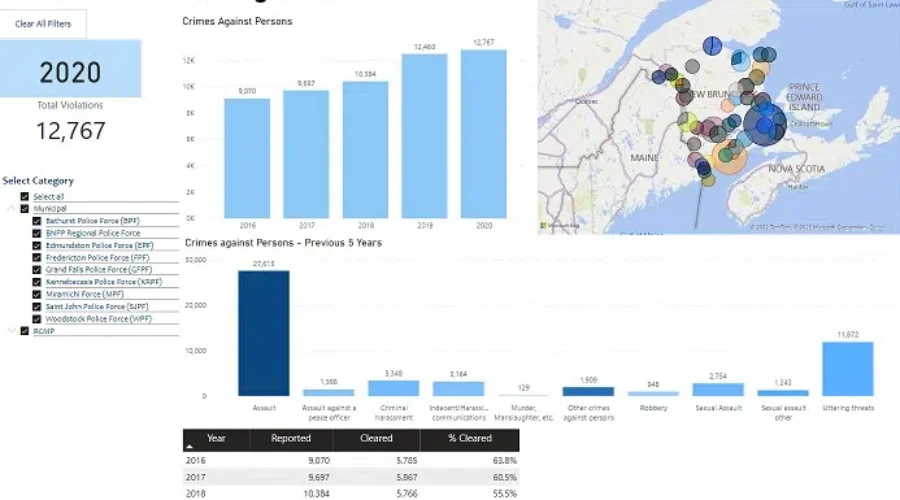
Task: Click the 2017 row year cell
Action: (196, 477)
